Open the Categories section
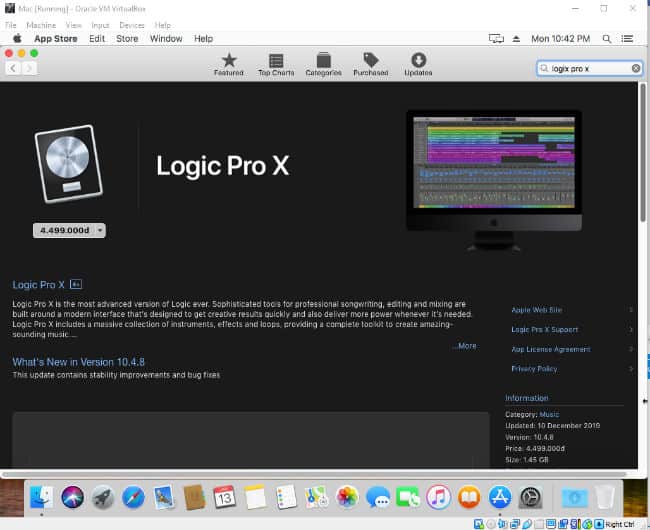 point(323,65)
